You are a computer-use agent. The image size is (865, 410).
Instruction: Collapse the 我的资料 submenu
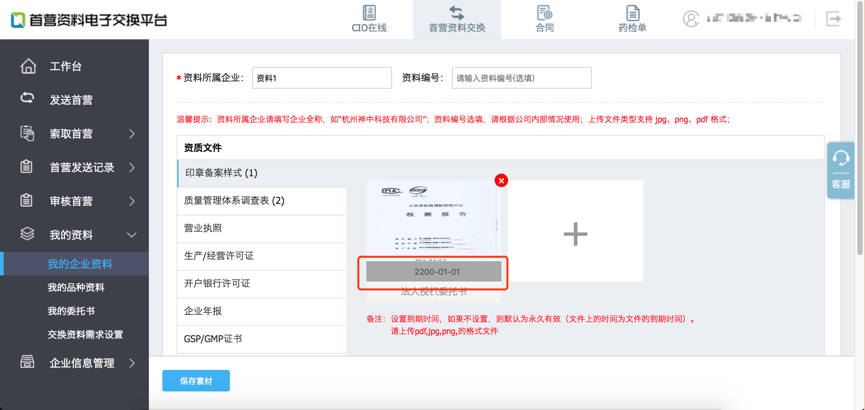point(131,235)
